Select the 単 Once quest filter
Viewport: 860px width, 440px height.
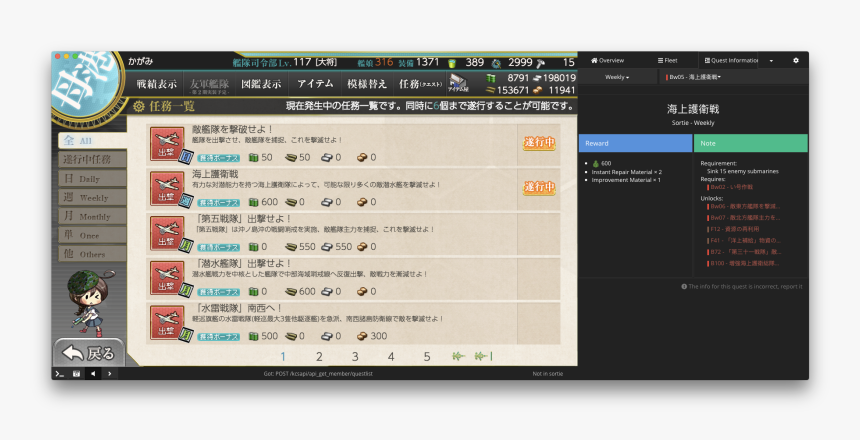click(92, 235)
